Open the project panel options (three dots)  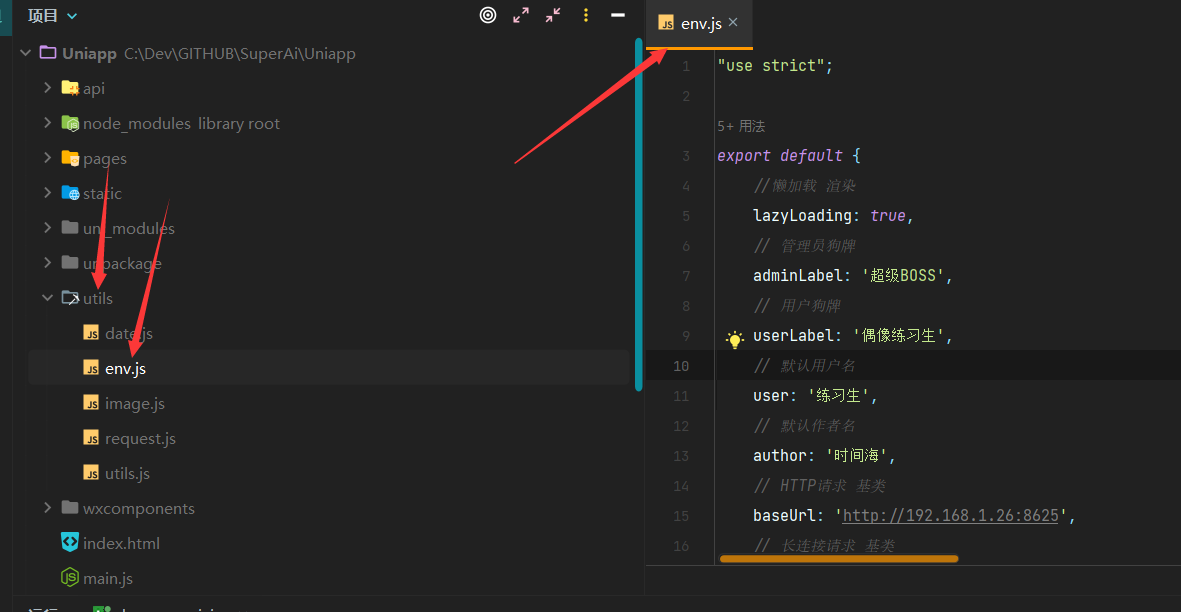[x=586, y=15]
